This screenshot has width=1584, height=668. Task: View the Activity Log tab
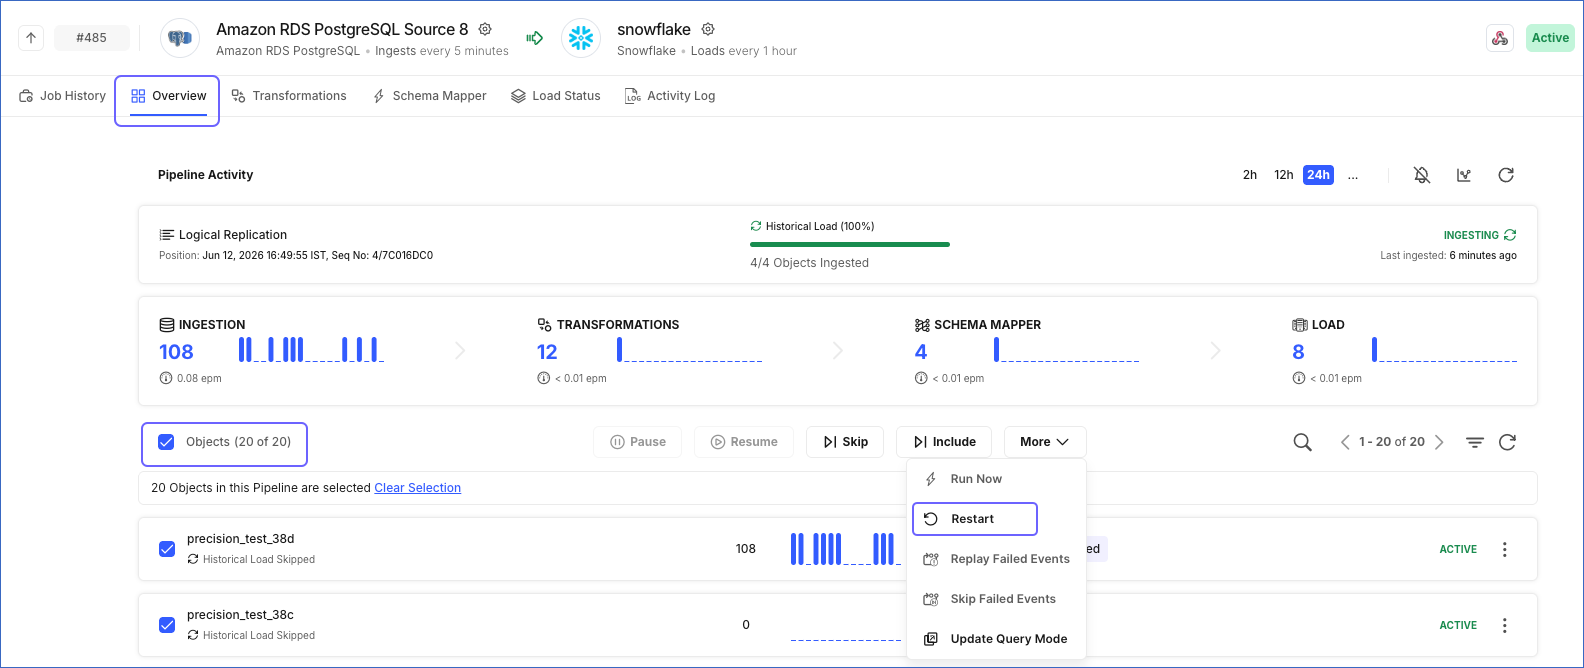point(670,96)
